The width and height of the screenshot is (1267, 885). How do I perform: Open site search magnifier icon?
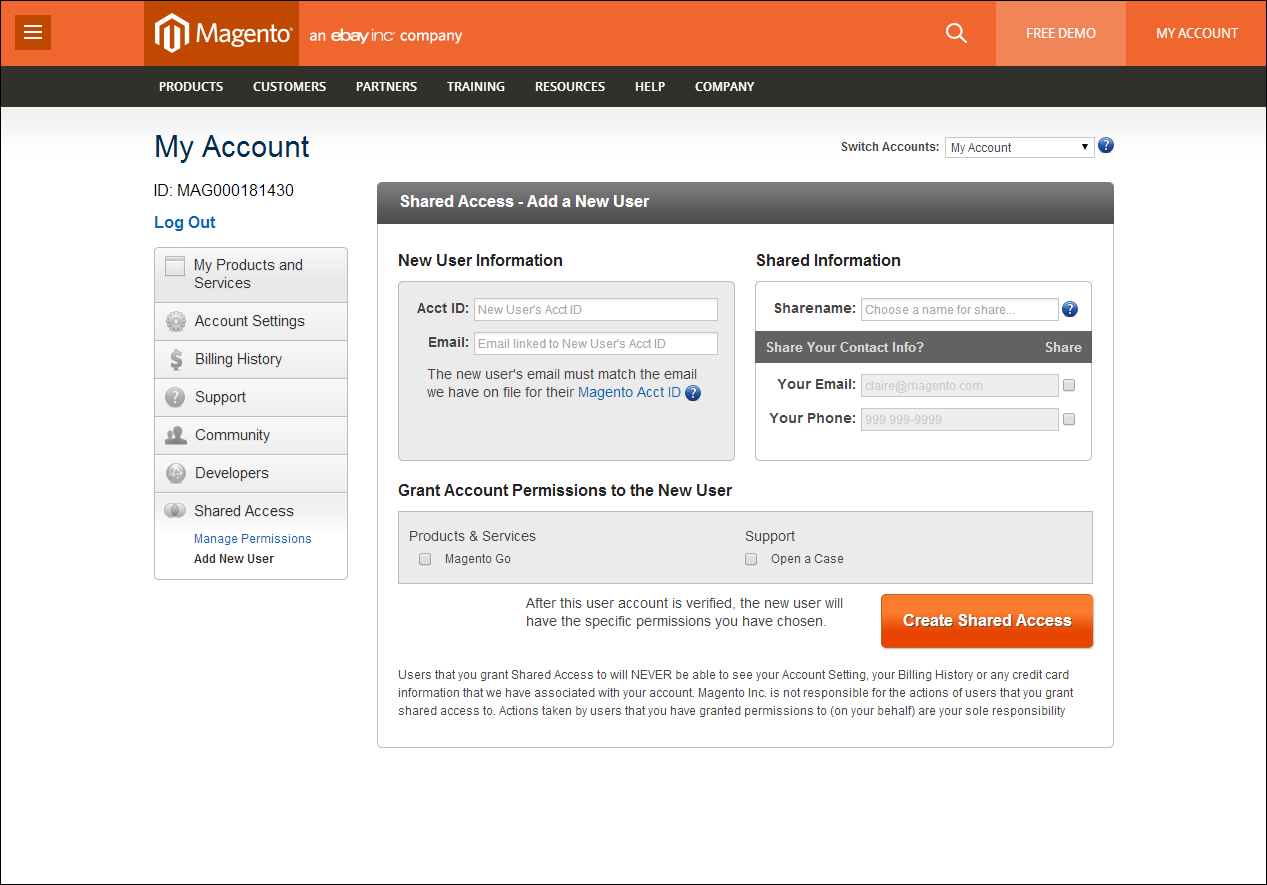point(956,33)
